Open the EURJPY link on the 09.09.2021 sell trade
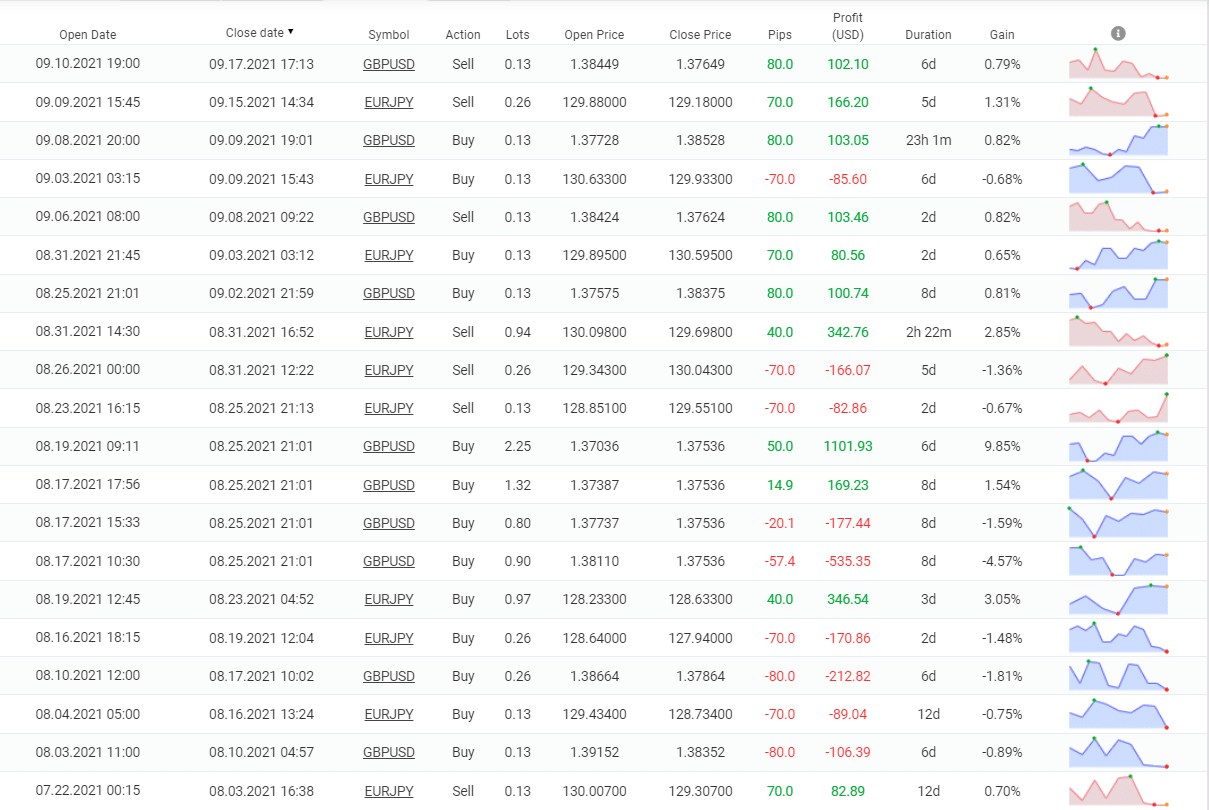 (x=389, y=101)
